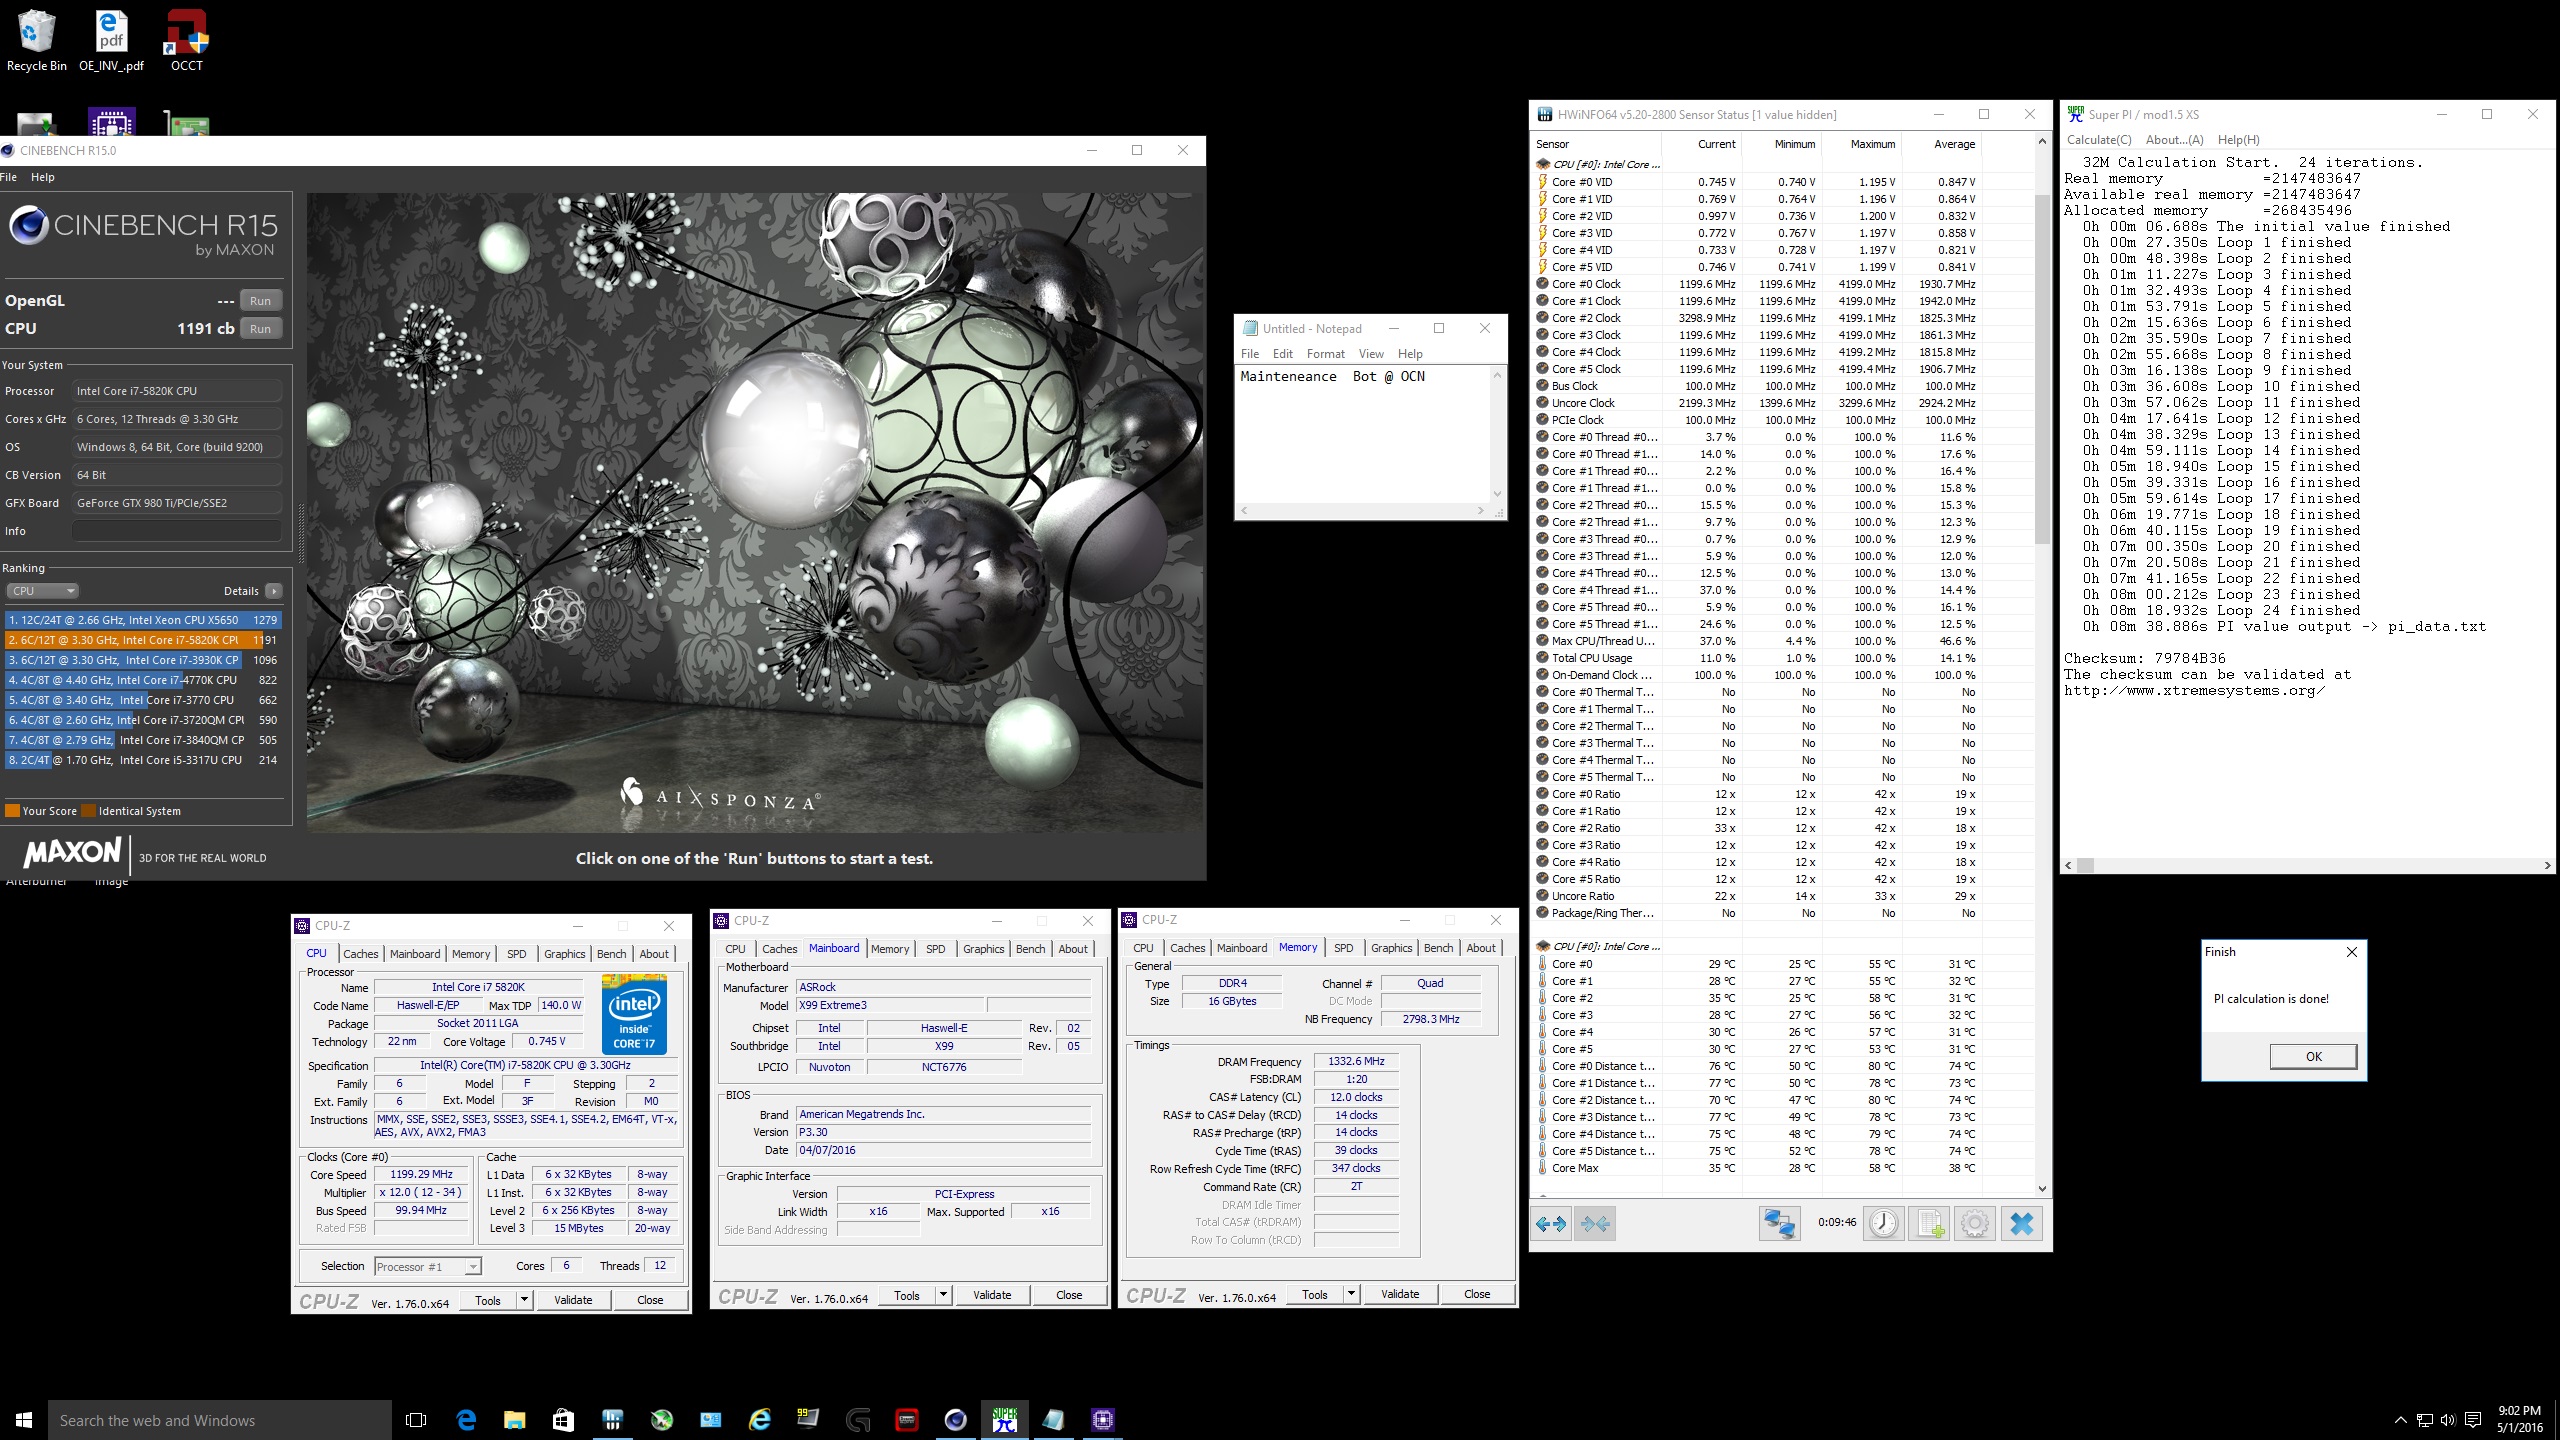Open HWiNFO settings via the gear icon
Viewport: 2560px width, 1440px height.
coord(1973,1224)
